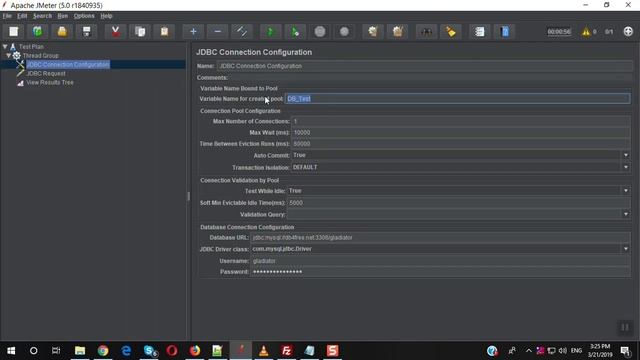Open the File menu
The width and height of the screenshot is (640, 360).
coord(7,16)
